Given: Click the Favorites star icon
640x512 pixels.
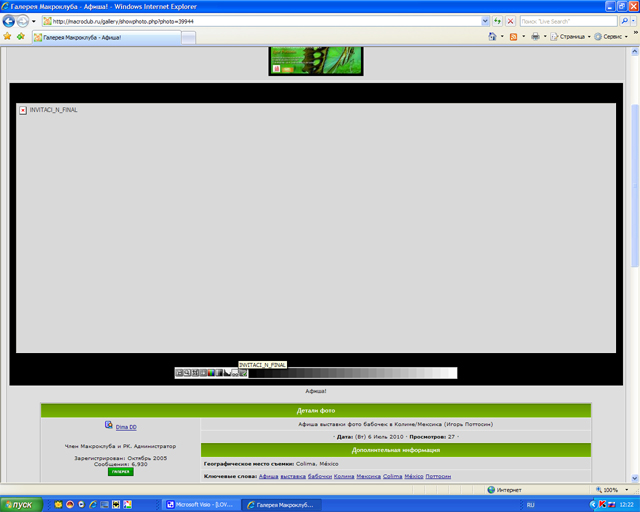Looking at the screenshot, I should pyautogui.click(x=7, y=37).
